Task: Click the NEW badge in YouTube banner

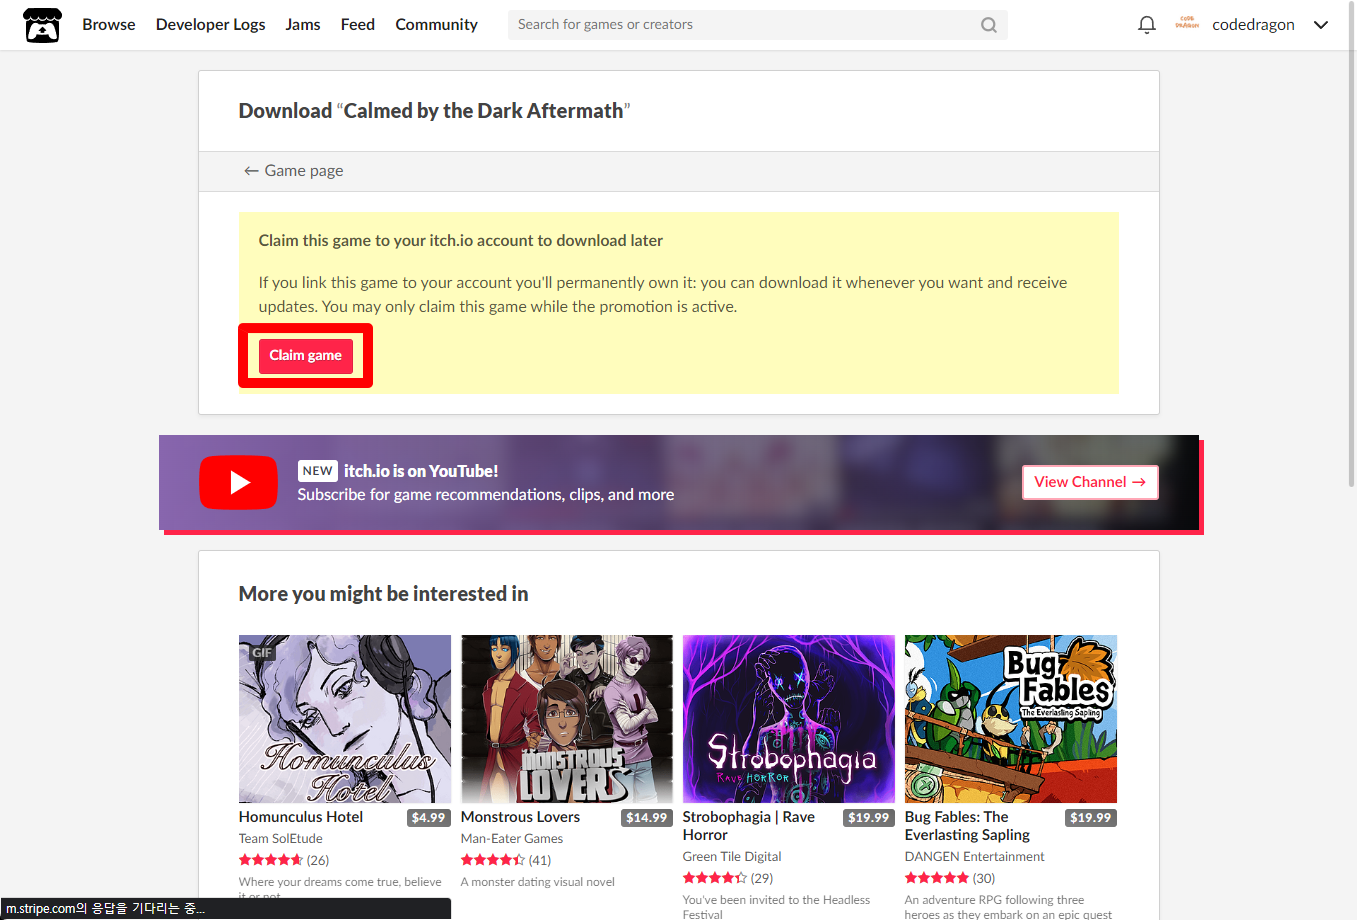Action: [318, 471]
